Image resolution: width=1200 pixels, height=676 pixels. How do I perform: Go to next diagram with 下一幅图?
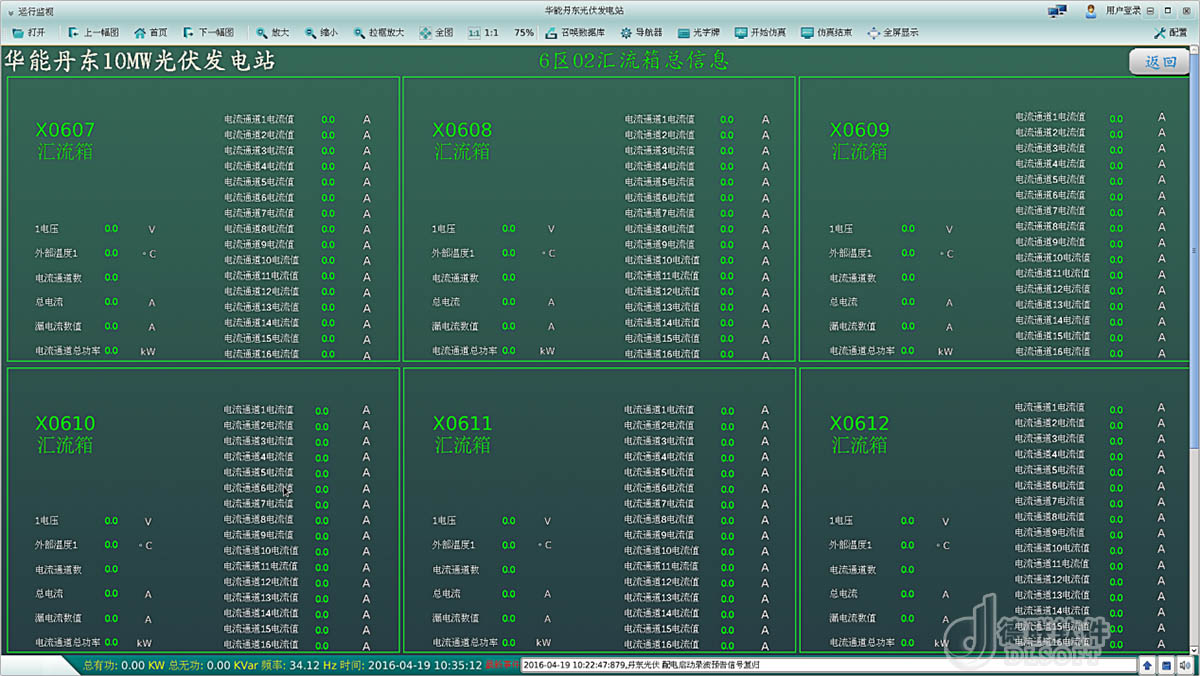(x=208, y=33)
